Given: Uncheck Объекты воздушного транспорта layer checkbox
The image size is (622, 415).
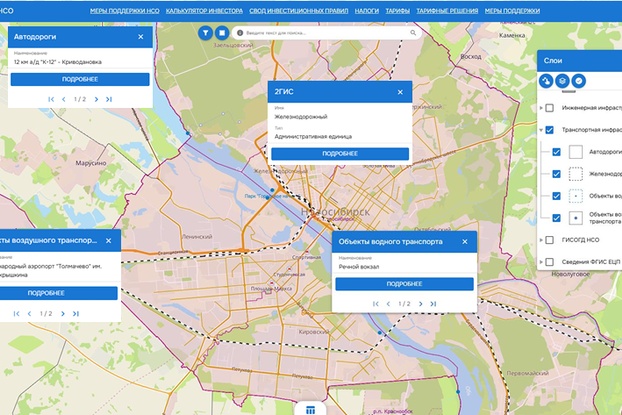Looking at the screenshot, I should [557, 218].
